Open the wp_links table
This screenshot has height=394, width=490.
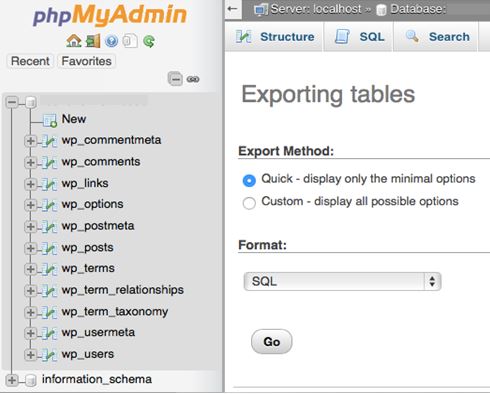(85, 183)
